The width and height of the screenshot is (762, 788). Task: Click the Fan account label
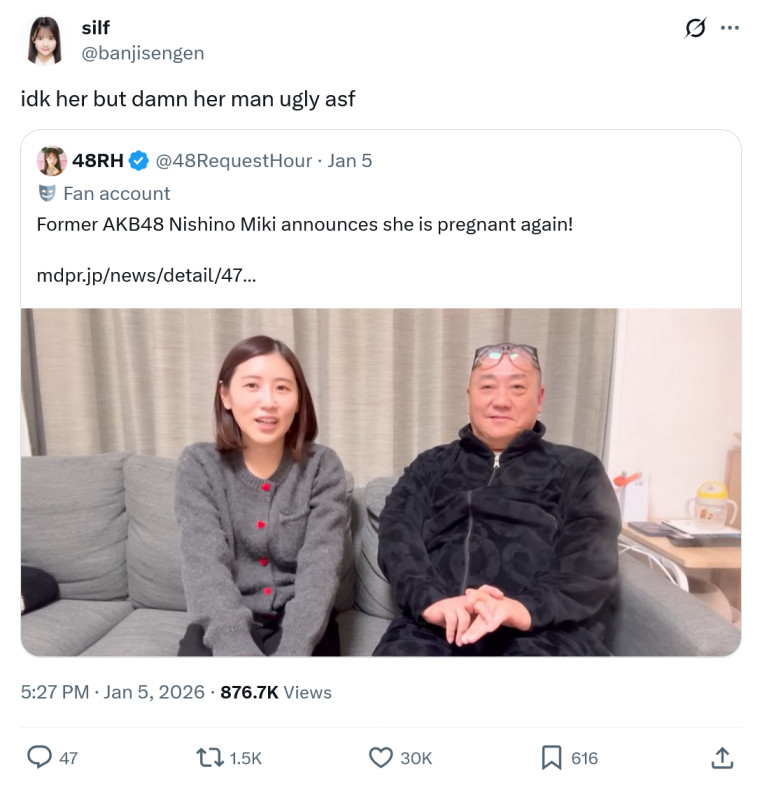point(117,193)
